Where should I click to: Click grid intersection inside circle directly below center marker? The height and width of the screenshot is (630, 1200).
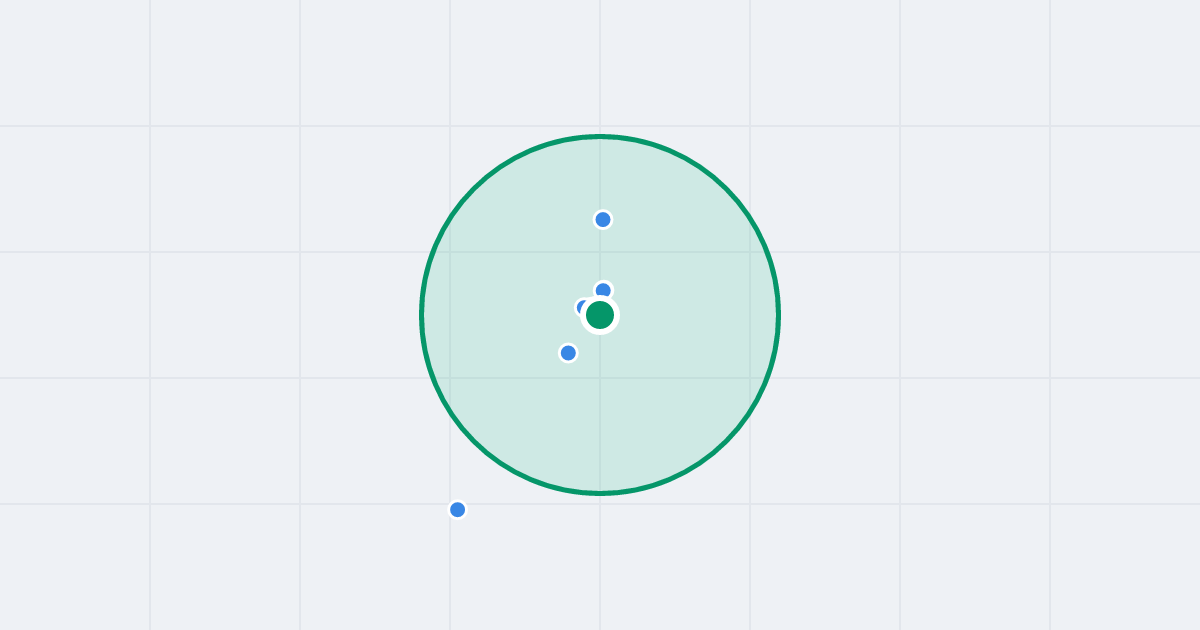click(x=600, y=378)
